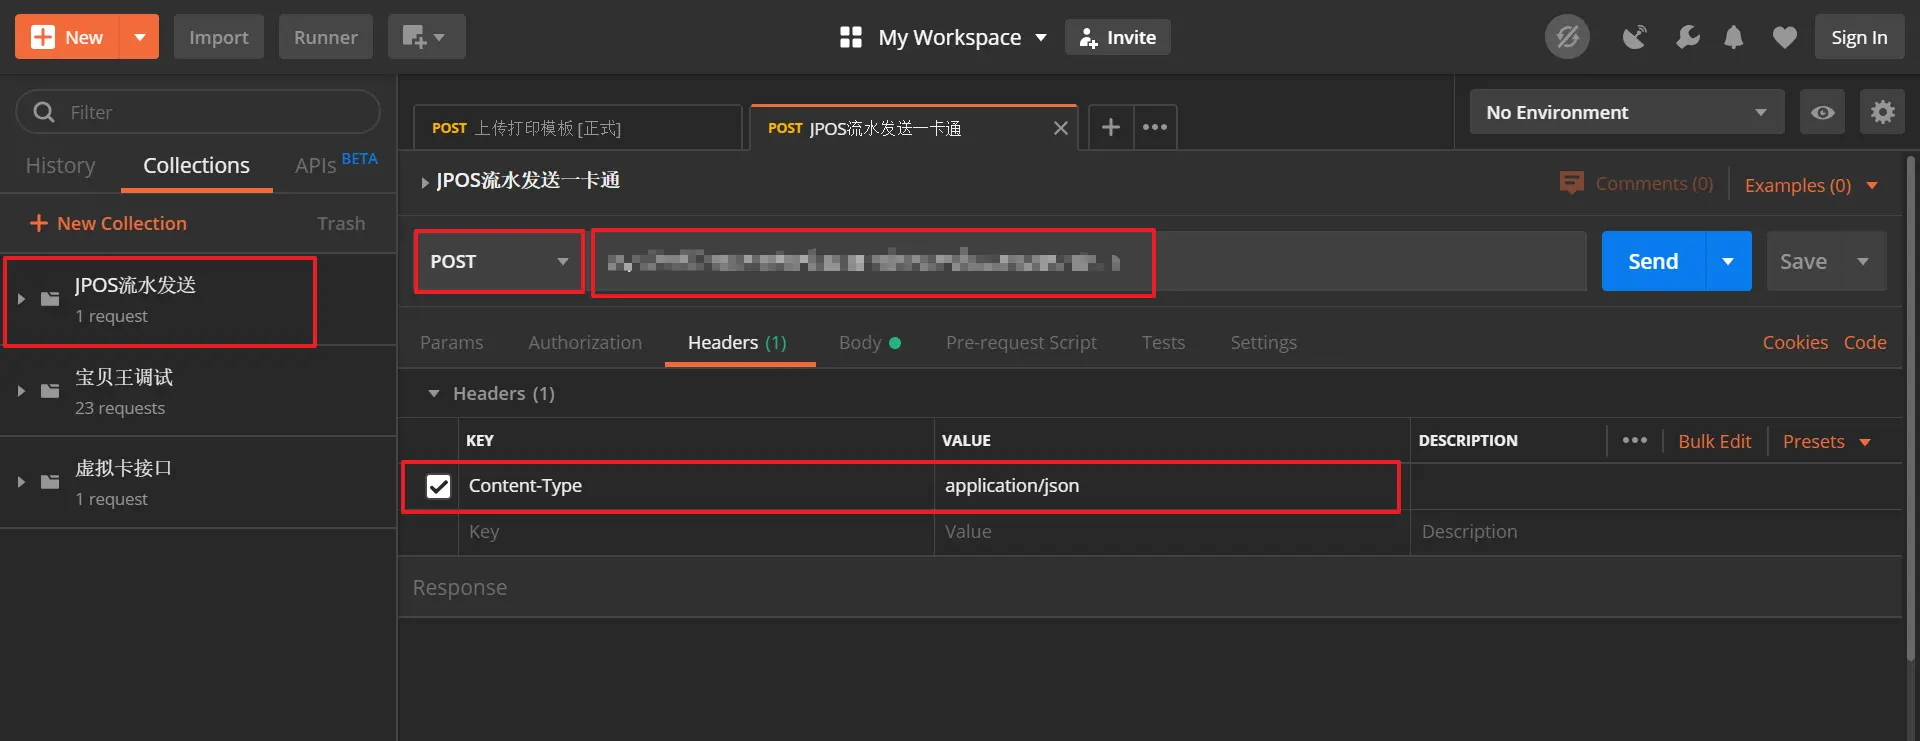Send the request
The height and width of the screenshot is (741, 1920).
click(x=1653, y=261)
